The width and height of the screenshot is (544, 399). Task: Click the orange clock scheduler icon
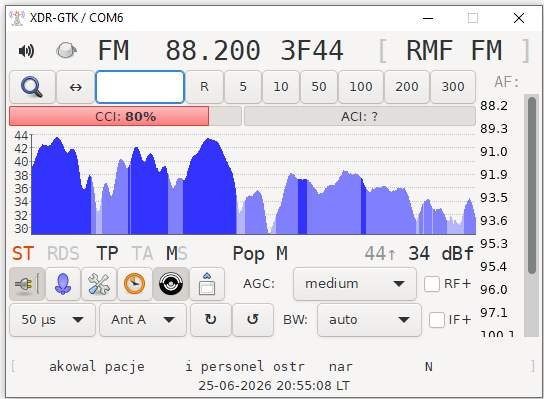click(x=135, y=284)
